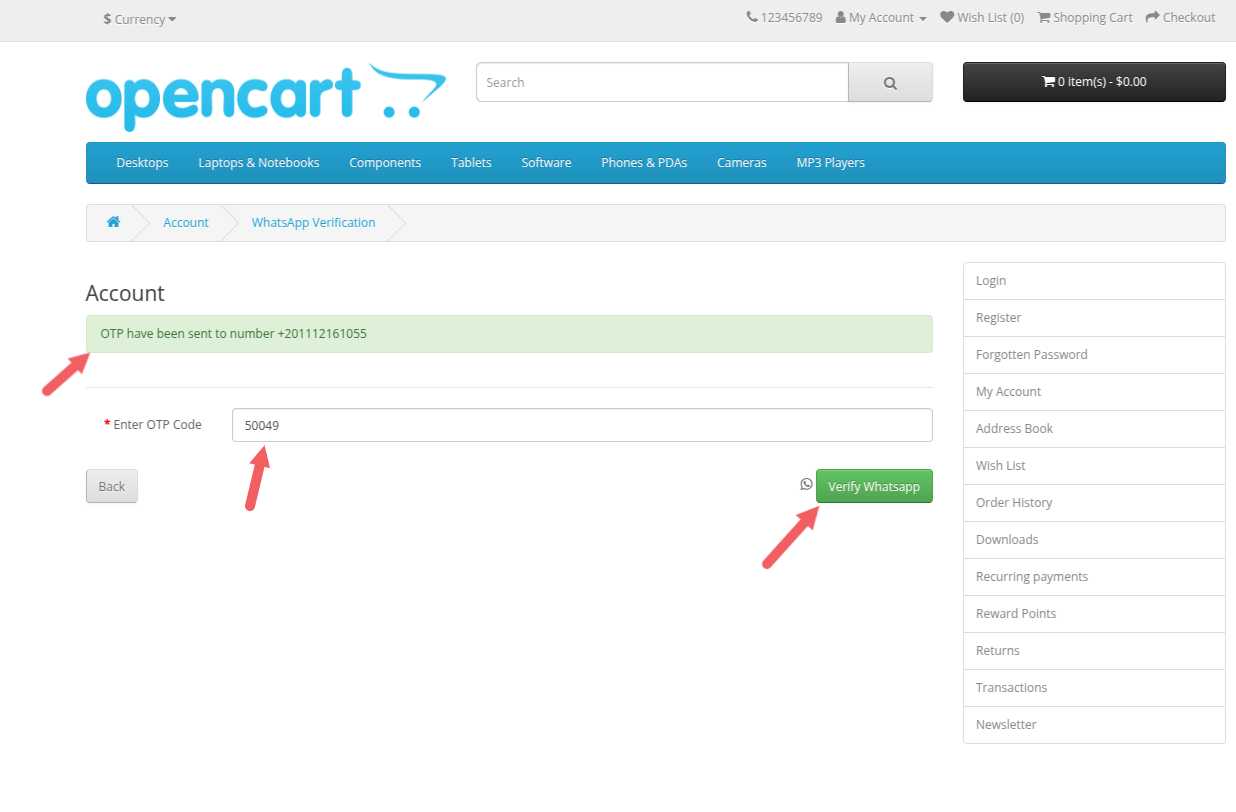Click the Back button

pos(112,486)
